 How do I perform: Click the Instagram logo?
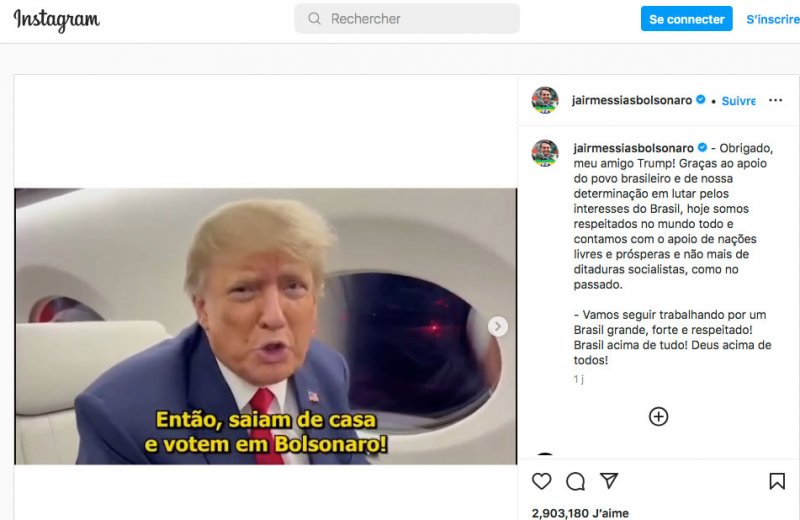pos(57,19)
